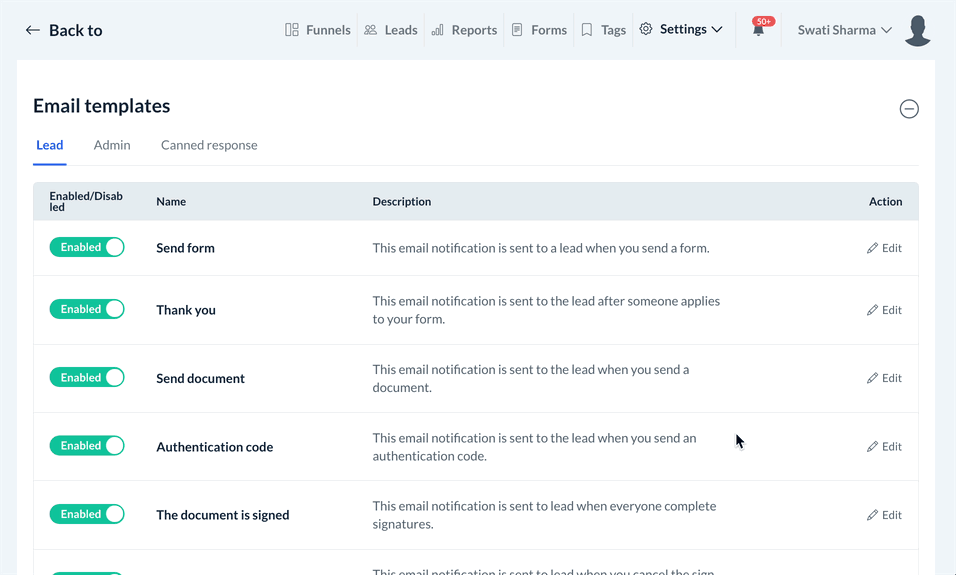Collapse the Email templates section
Screen dimensions: 956x575
point(909,109)
